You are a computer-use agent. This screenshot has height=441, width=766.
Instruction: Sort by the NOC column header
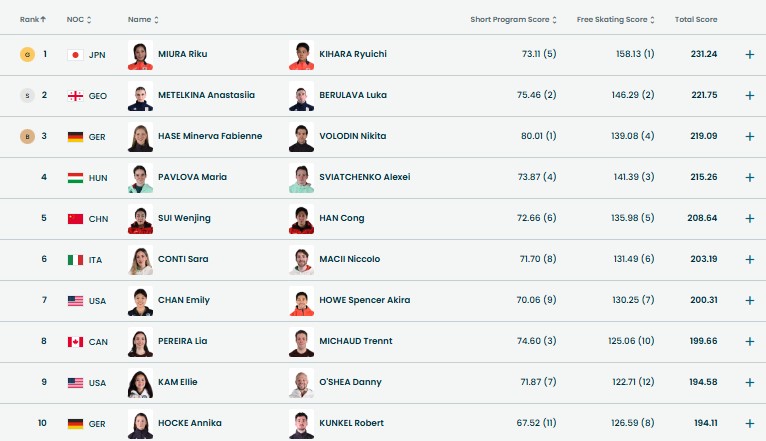(79, 19)
